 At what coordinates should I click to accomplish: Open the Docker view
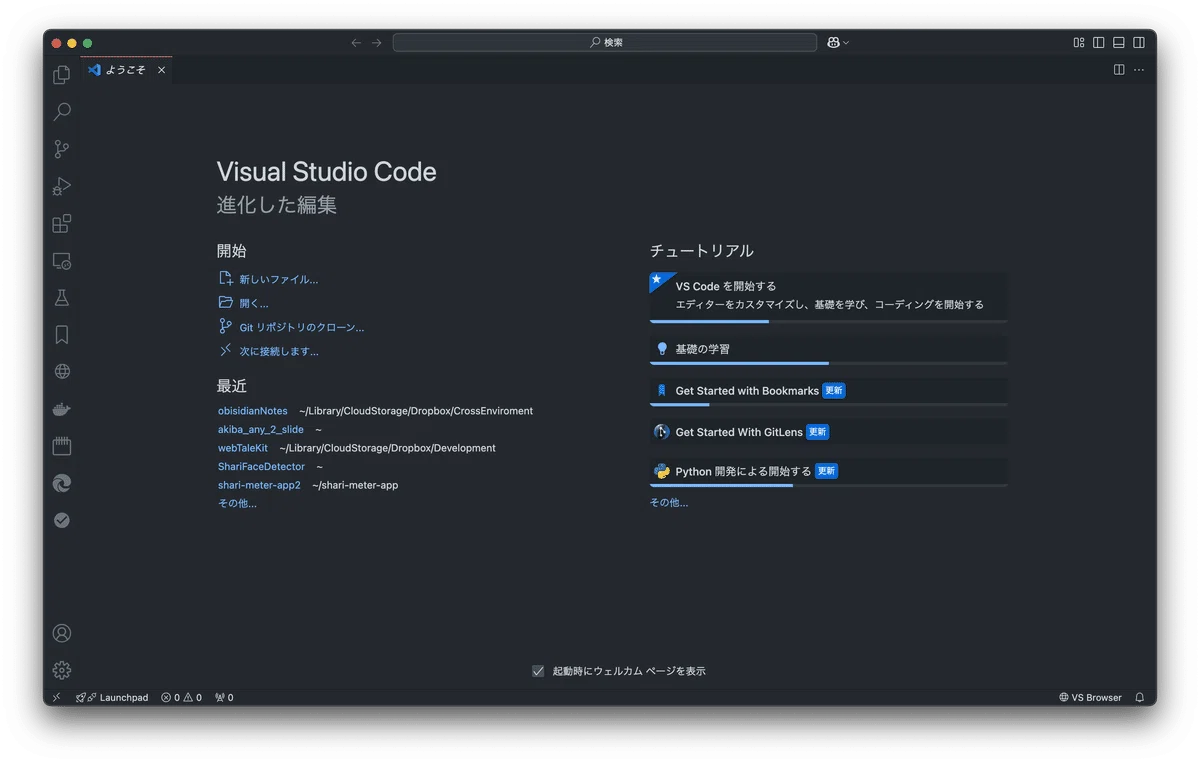[x=62, y=408]
